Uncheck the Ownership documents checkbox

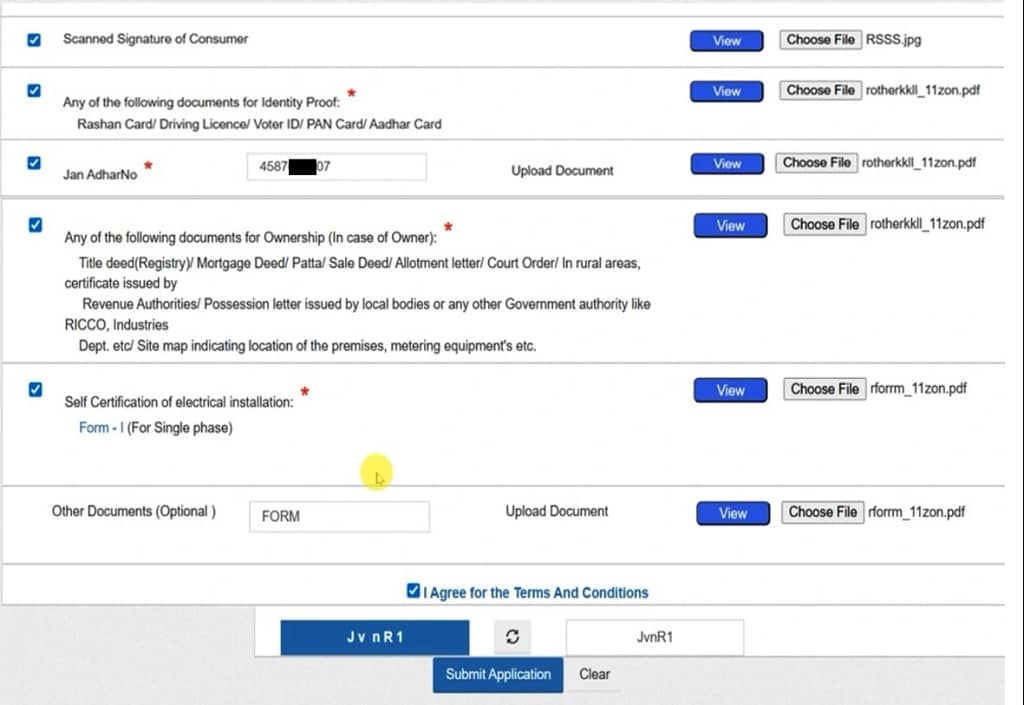click(35, 225)
